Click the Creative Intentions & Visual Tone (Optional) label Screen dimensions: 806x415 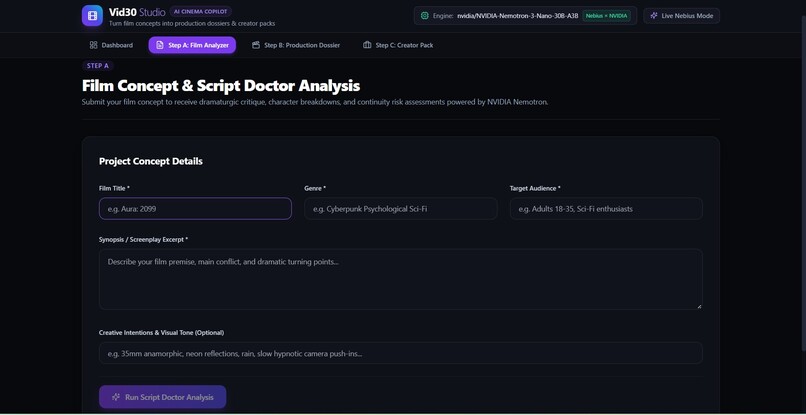pos(161,333)
